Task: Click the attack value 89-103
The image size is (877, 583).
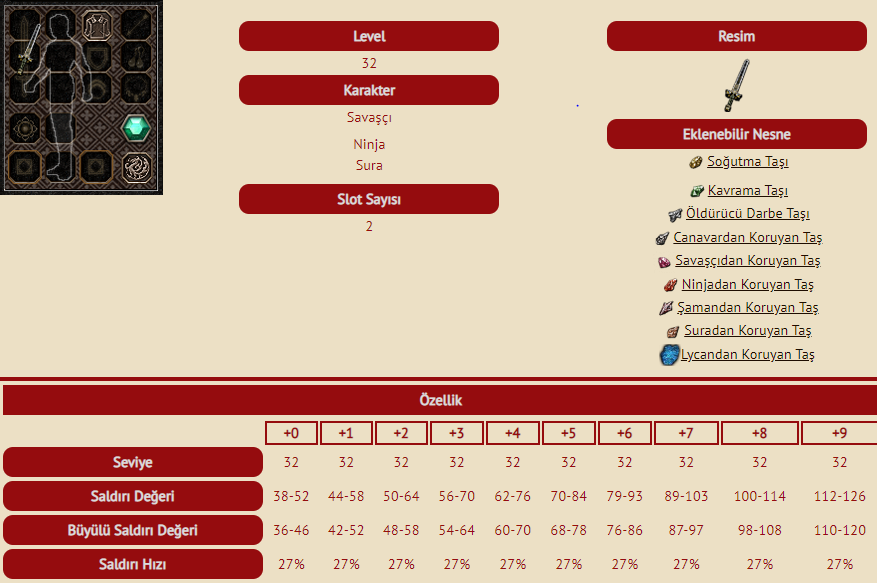Action: click(686, 496)
